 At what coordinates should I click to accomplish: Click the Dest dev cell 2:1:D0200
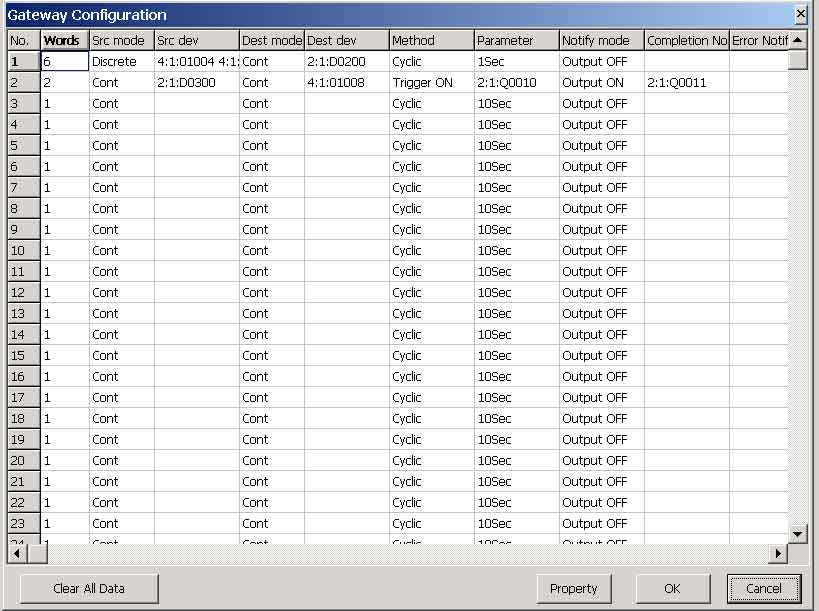(x=346, y=62)
